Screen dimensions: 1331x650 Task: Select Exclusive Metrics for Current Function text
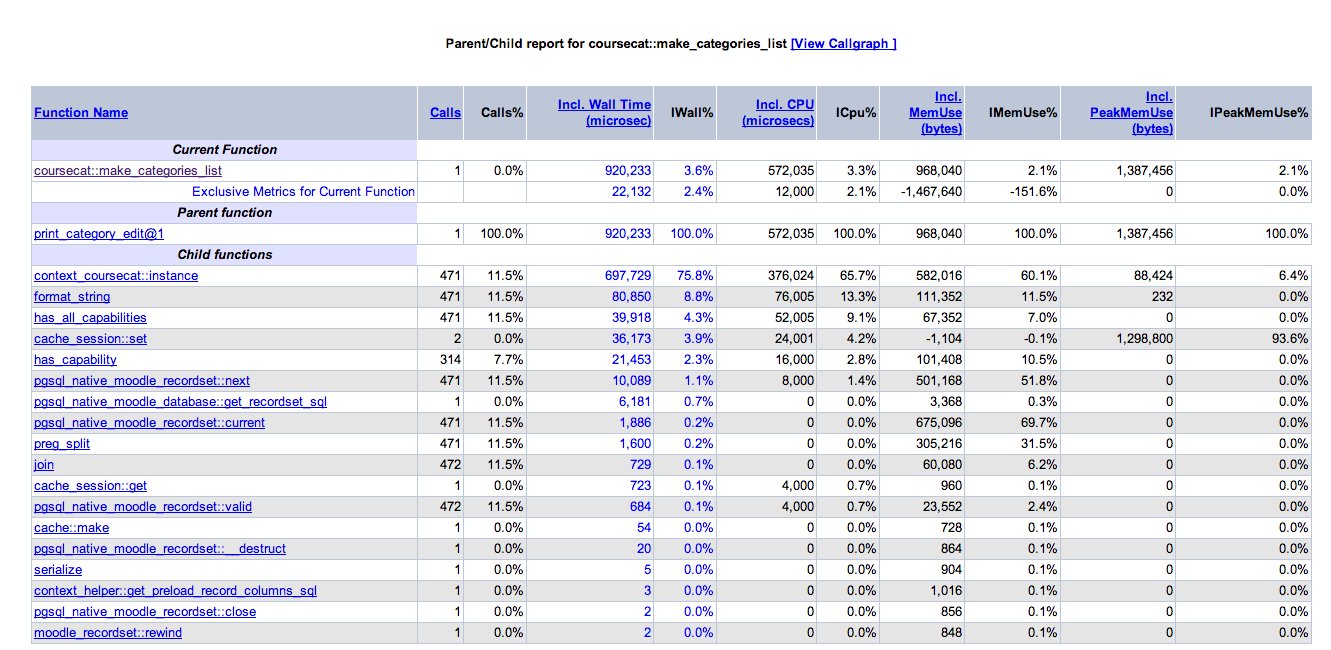pos(303,192)
